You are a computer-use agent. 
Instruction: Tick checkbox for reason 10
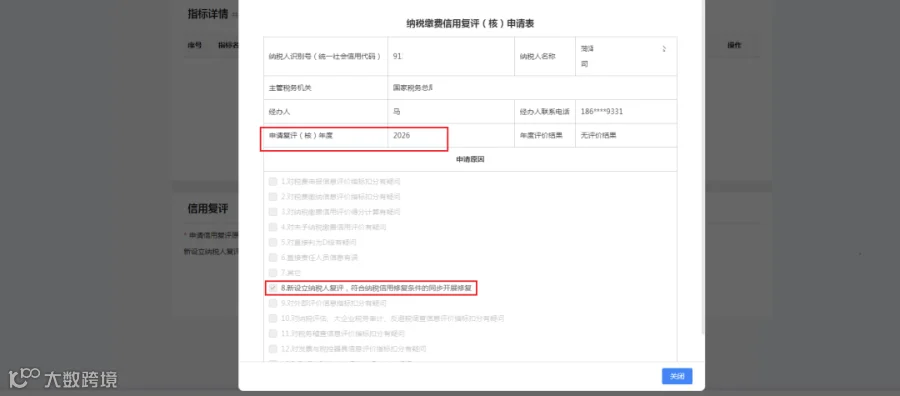pos(273,318)
